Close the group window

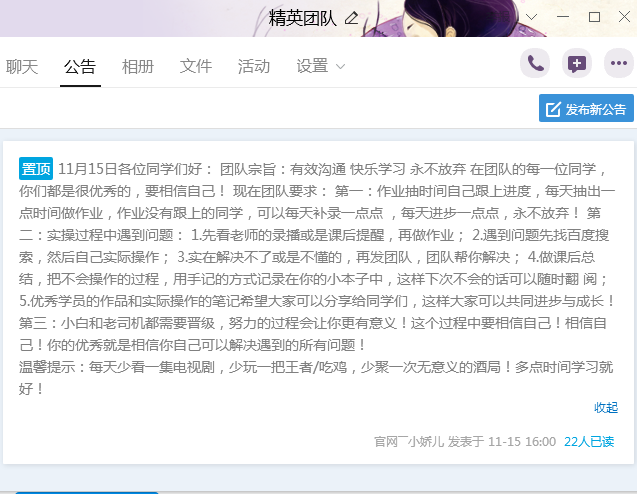[x=624, y=17]
